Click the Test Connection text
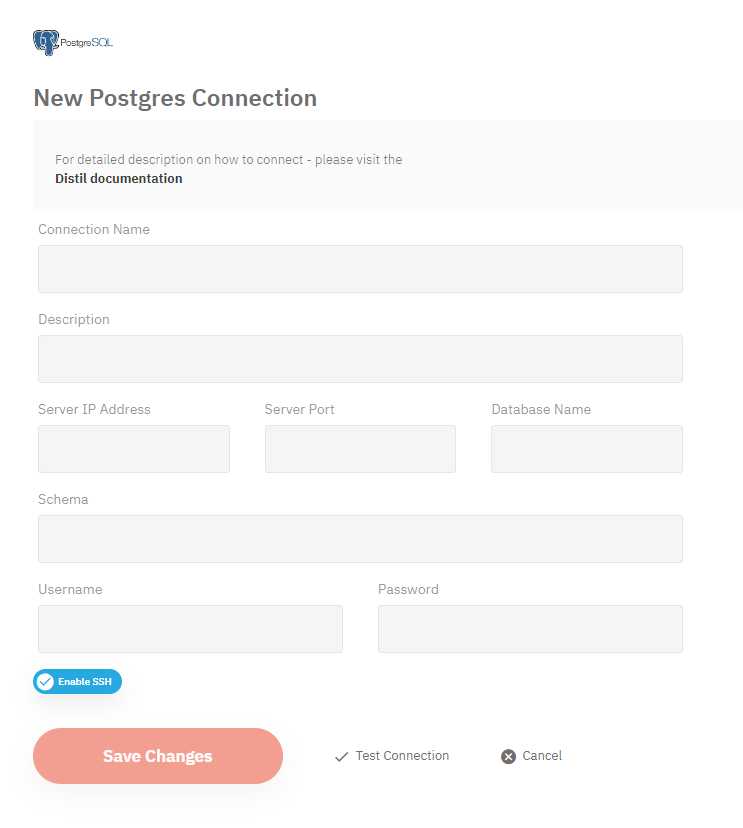The image size is (743, 828). pos(402,756)
